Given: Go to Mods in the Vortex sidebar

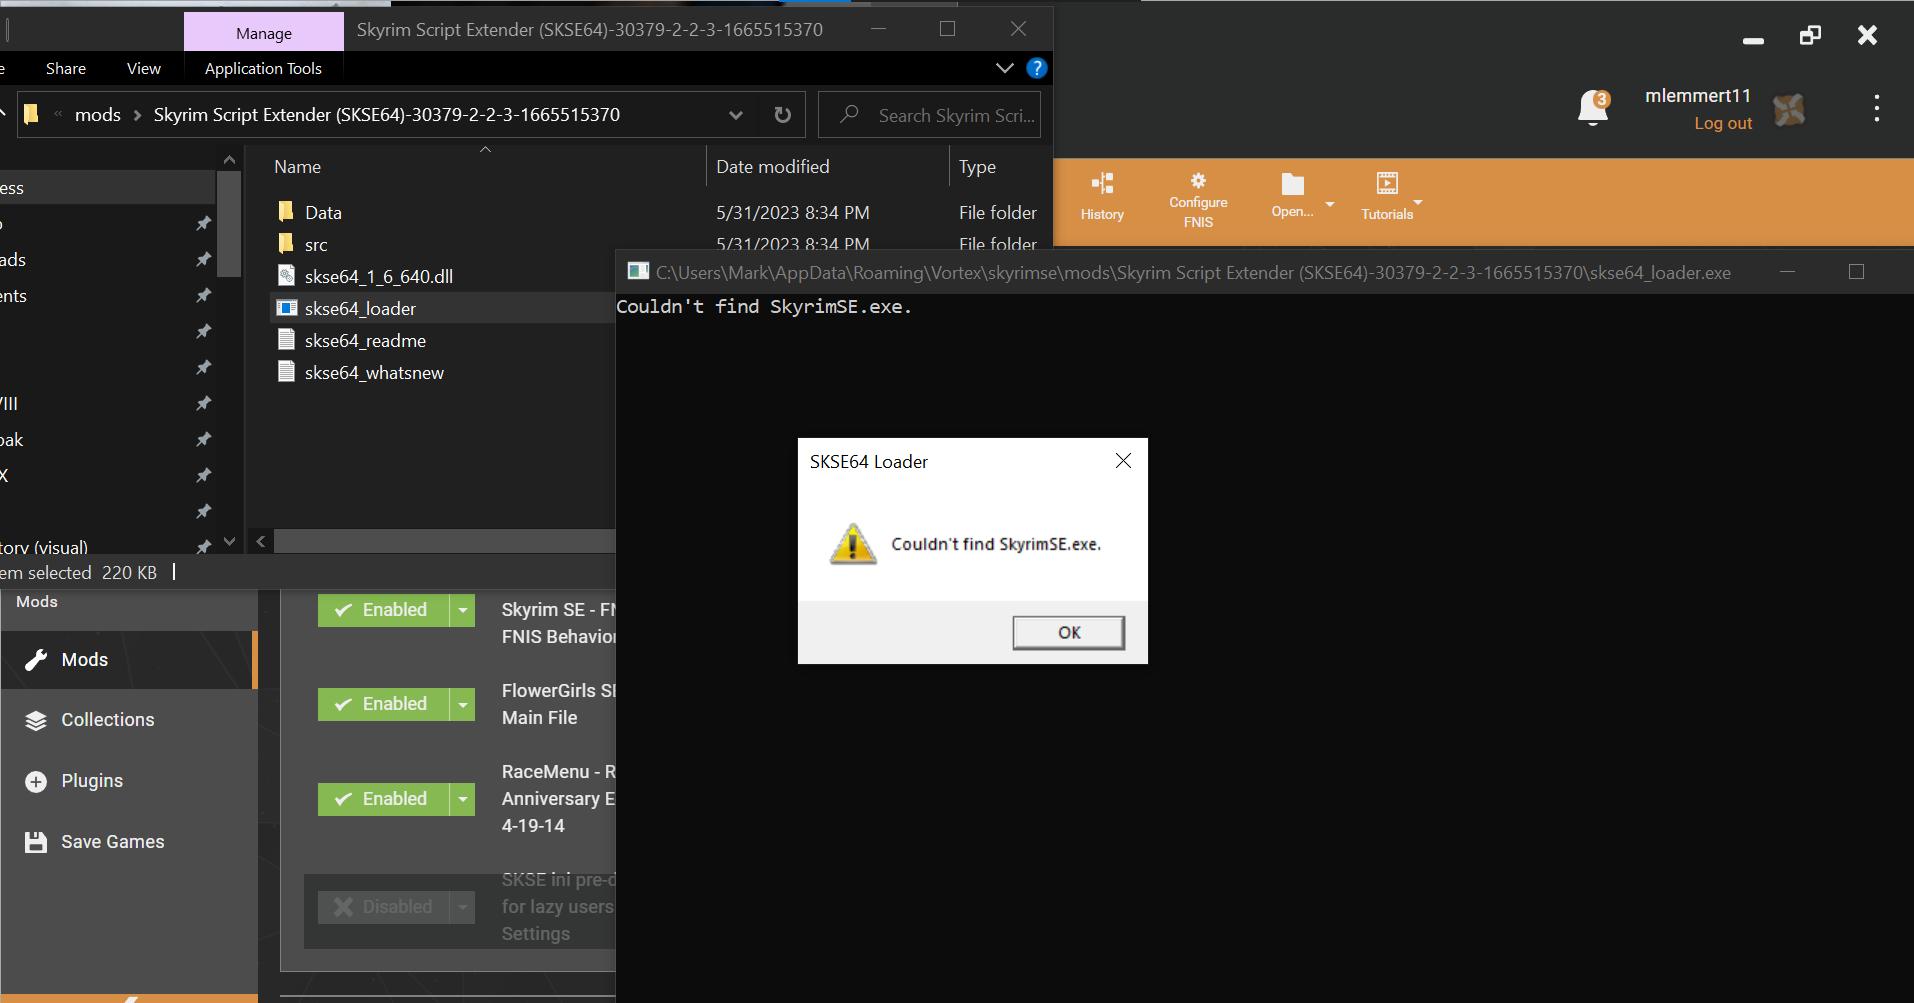Looking at the screenshot, I should point(129,660).
